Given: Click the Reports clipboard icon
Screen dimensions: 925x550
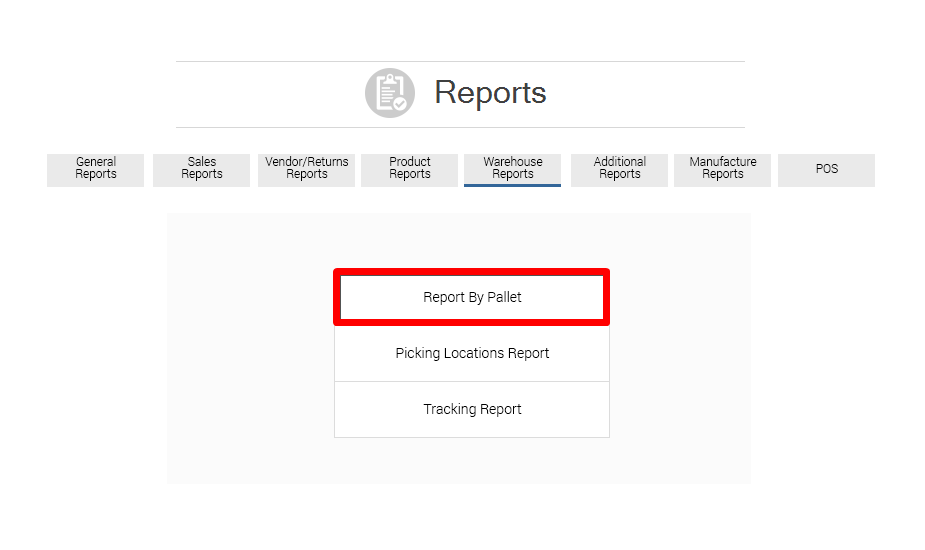Looking at the screenshot, I should tap(389, 93).
